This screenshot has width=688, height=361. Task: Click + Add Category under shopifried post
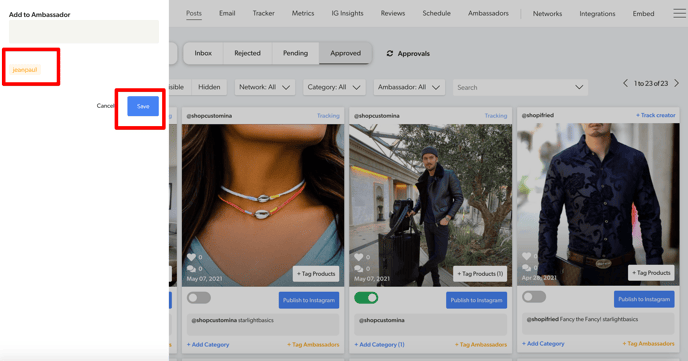coord(543,344)
